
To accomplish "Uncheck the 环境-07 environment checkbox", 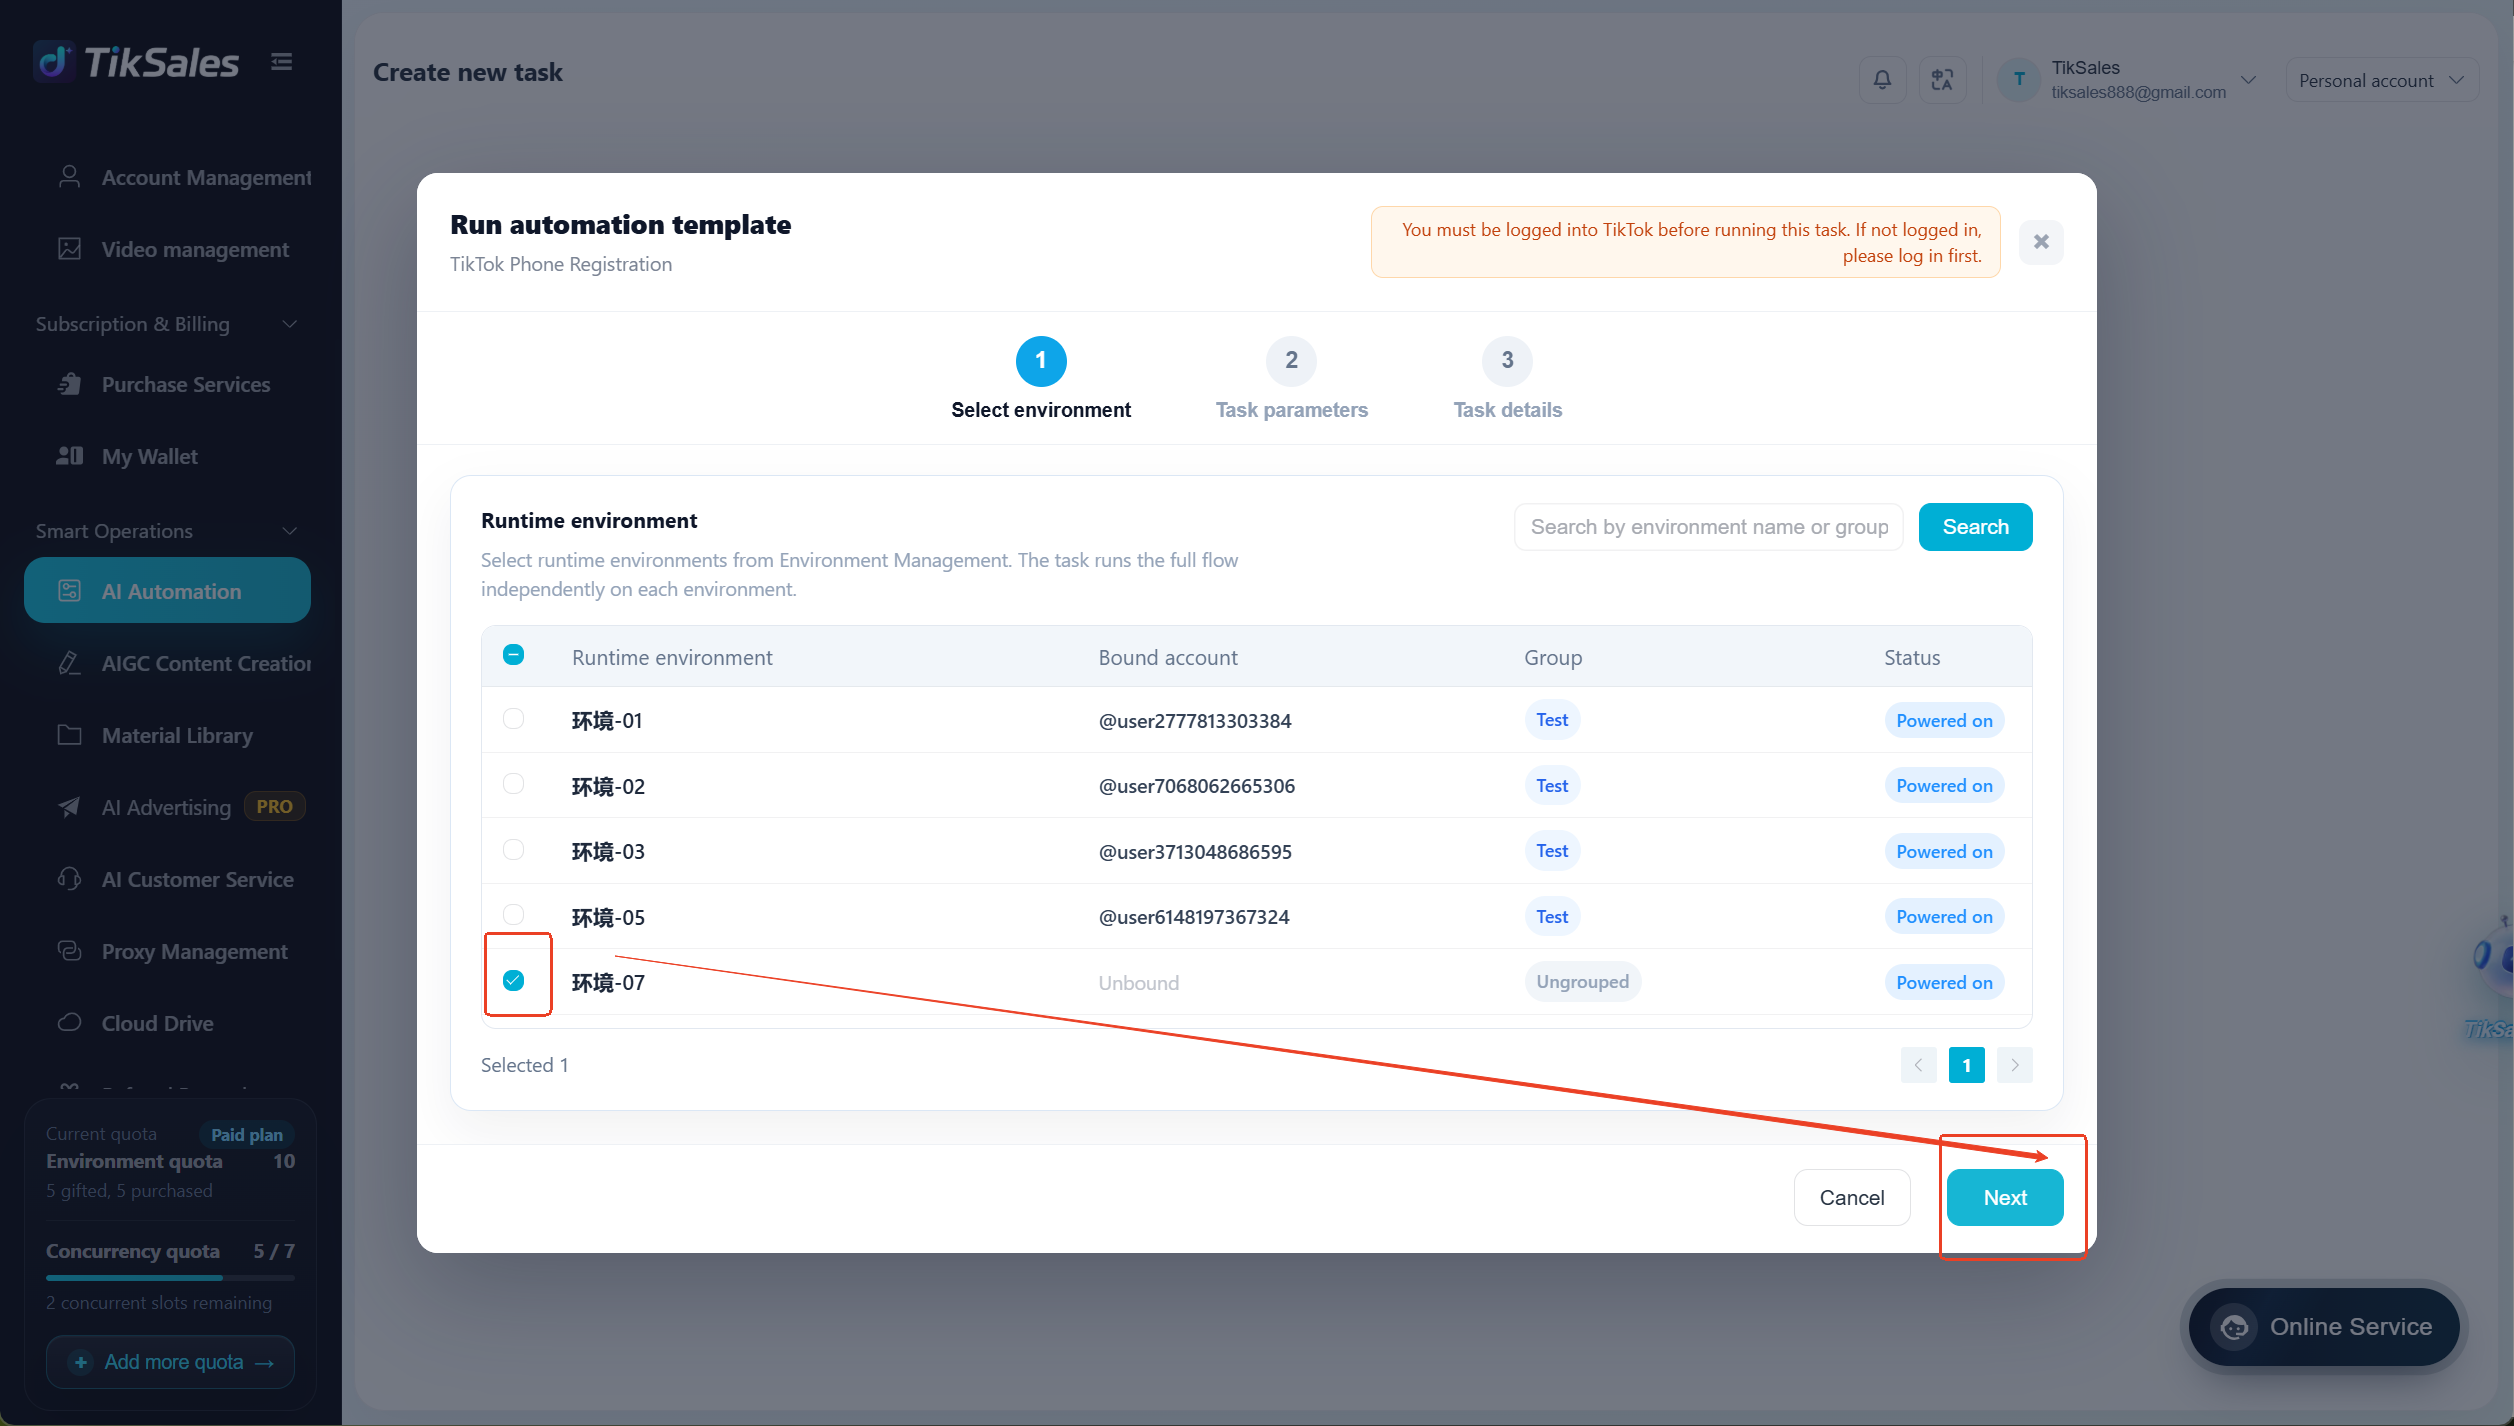I will (513, 981).
